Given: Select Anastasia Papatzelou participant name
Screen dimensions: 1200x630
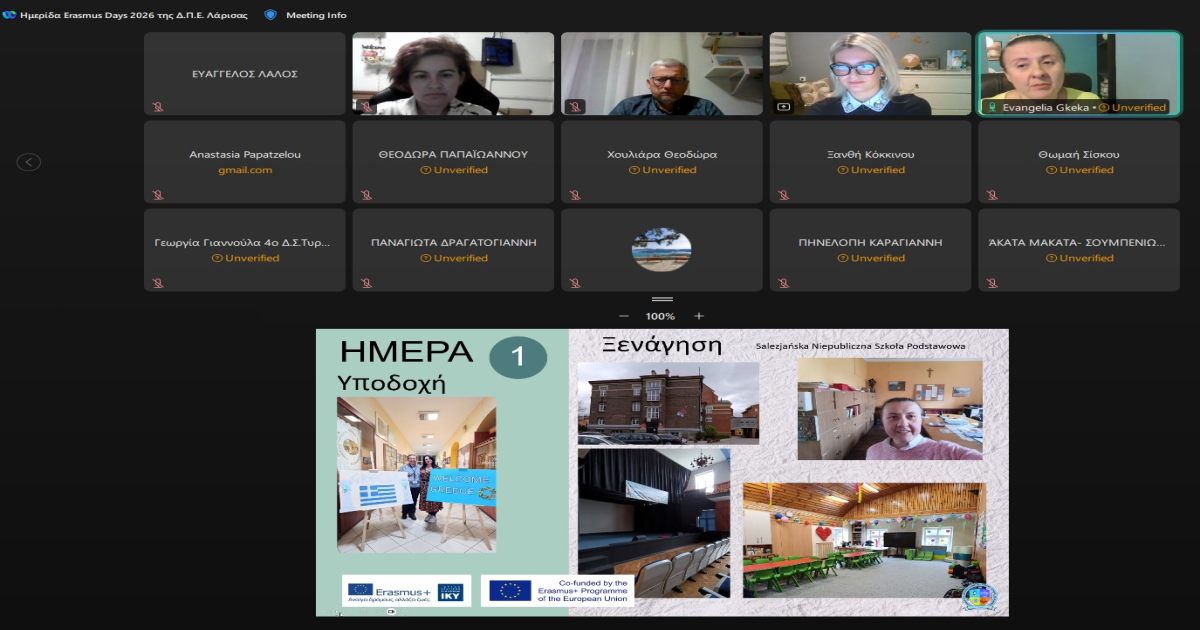Looking at the screenshot, I should (x=245, y=155).
